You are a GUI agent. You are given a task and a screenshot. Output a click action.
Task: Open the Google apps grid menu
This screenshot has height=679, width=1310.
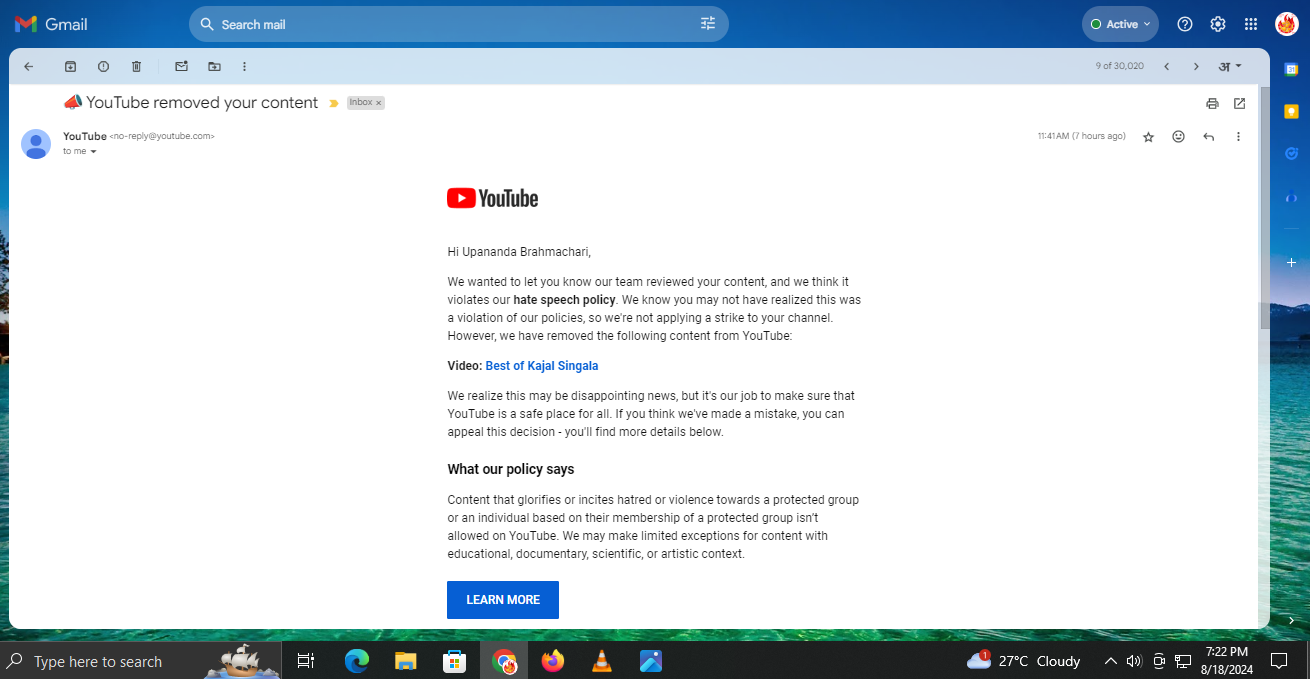tap(1250, 23)
